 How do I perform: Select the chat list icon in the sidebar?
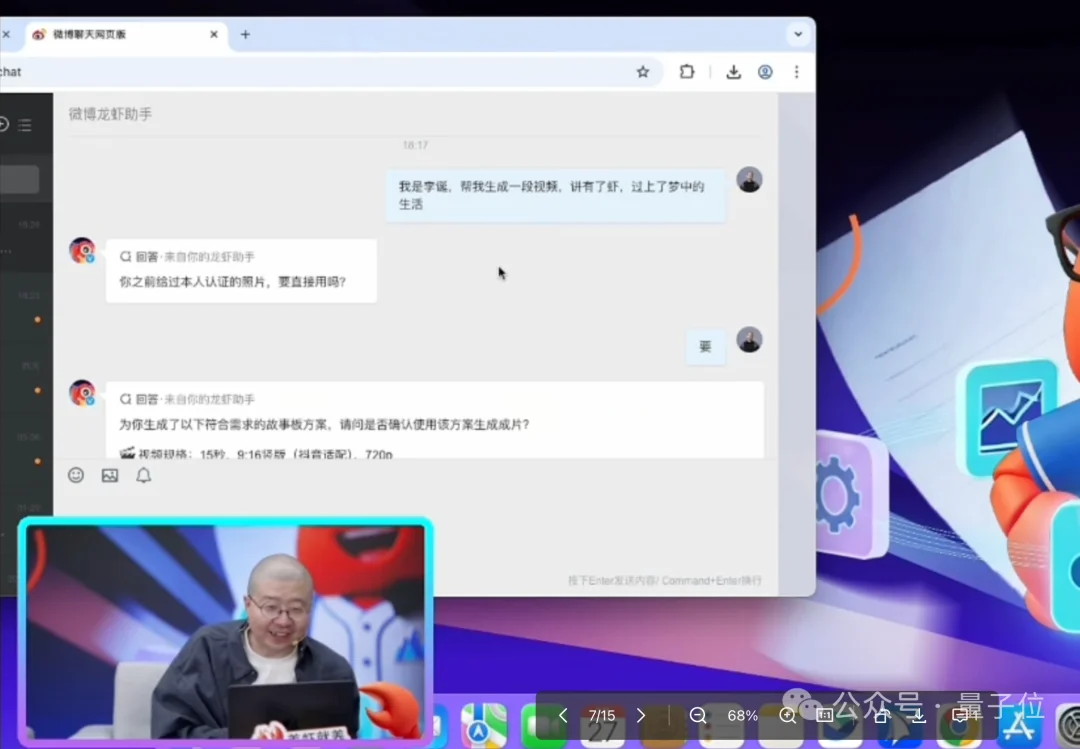click(x=24, y=125)
